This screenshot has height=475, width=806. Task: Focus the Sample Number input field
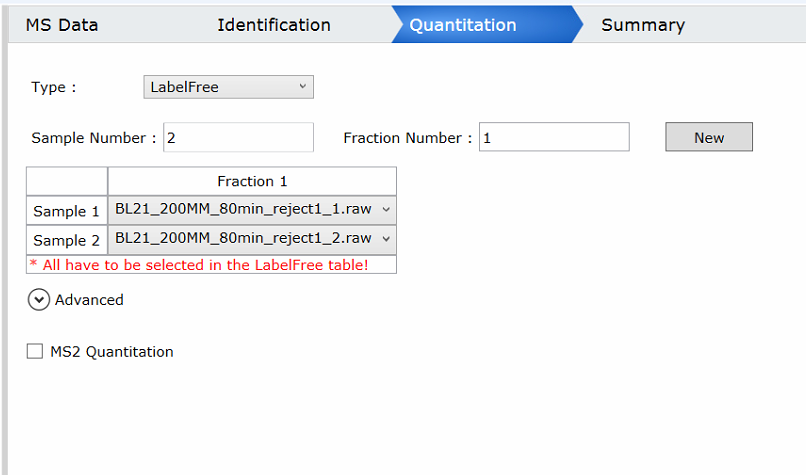(x=239, y=137)
